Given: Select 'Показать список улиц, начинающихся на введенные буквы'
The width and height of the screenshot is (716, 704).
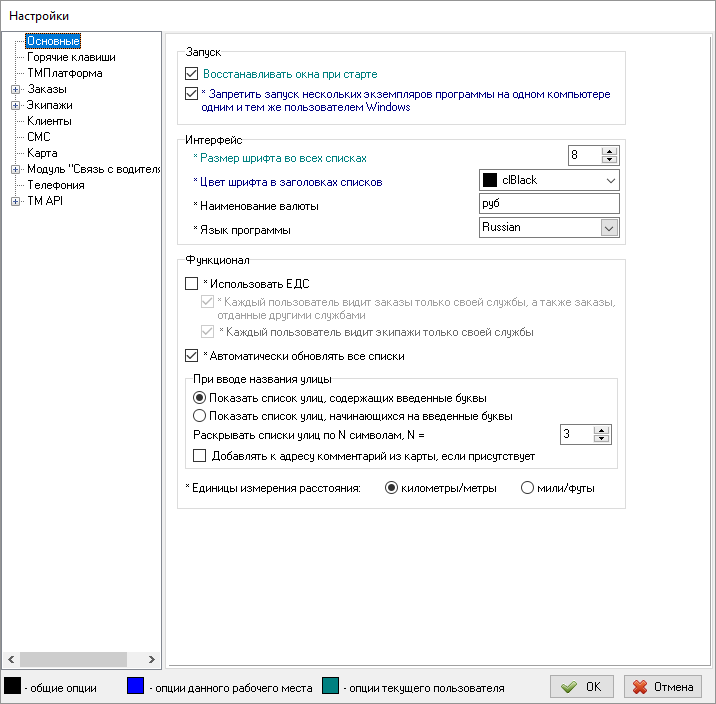Looking at the screenshot, I should 200,415.
